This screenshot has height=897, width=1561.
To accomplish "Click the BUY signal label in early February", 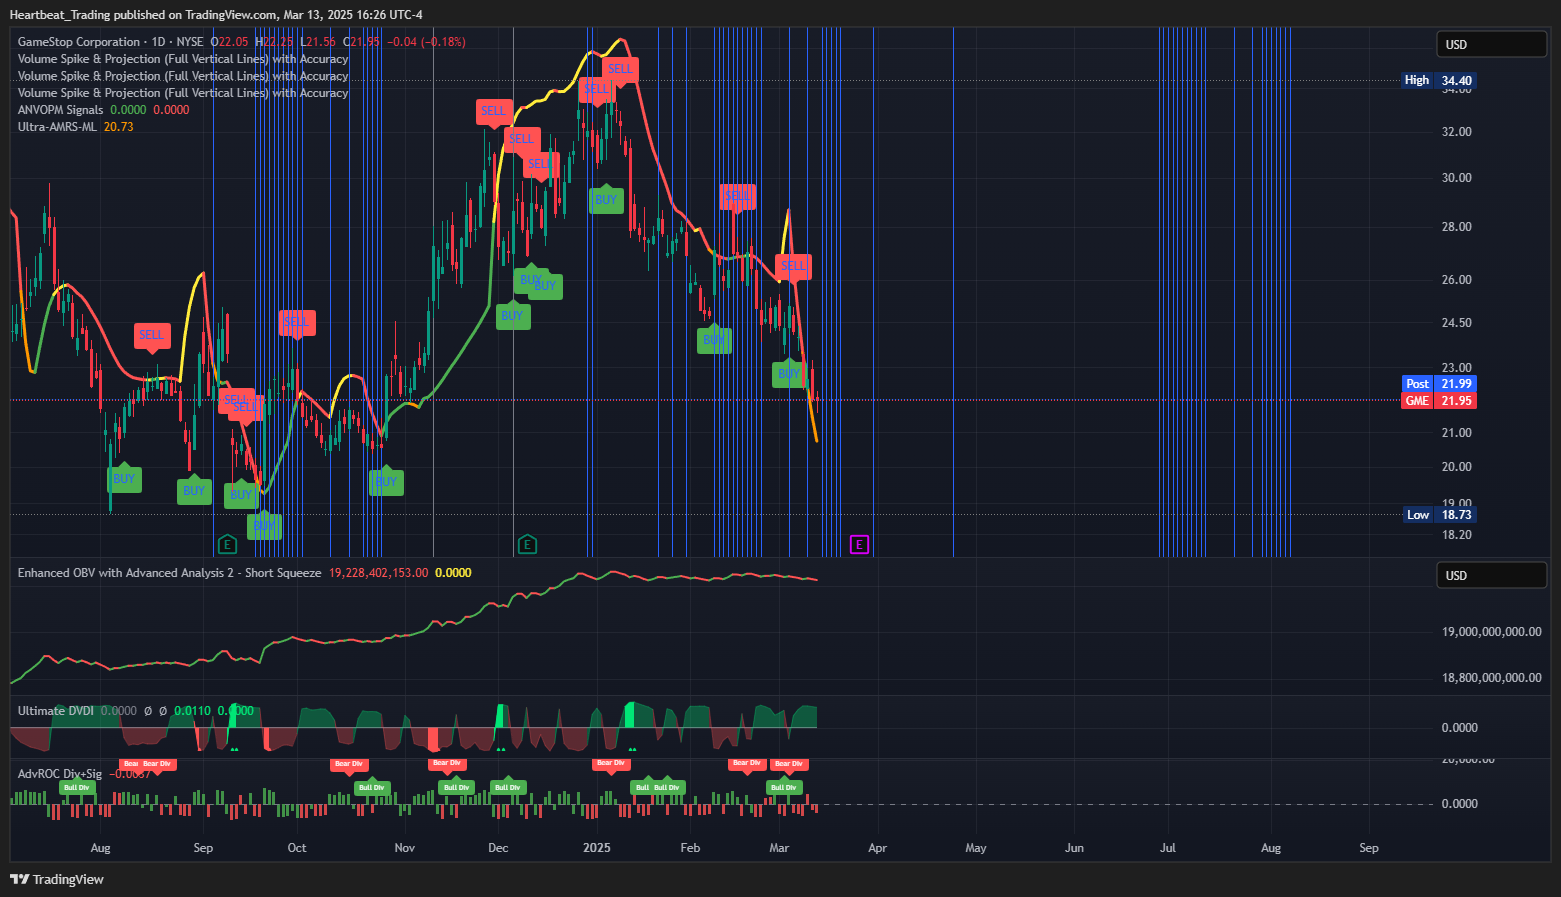I will (x=714, y=339).
